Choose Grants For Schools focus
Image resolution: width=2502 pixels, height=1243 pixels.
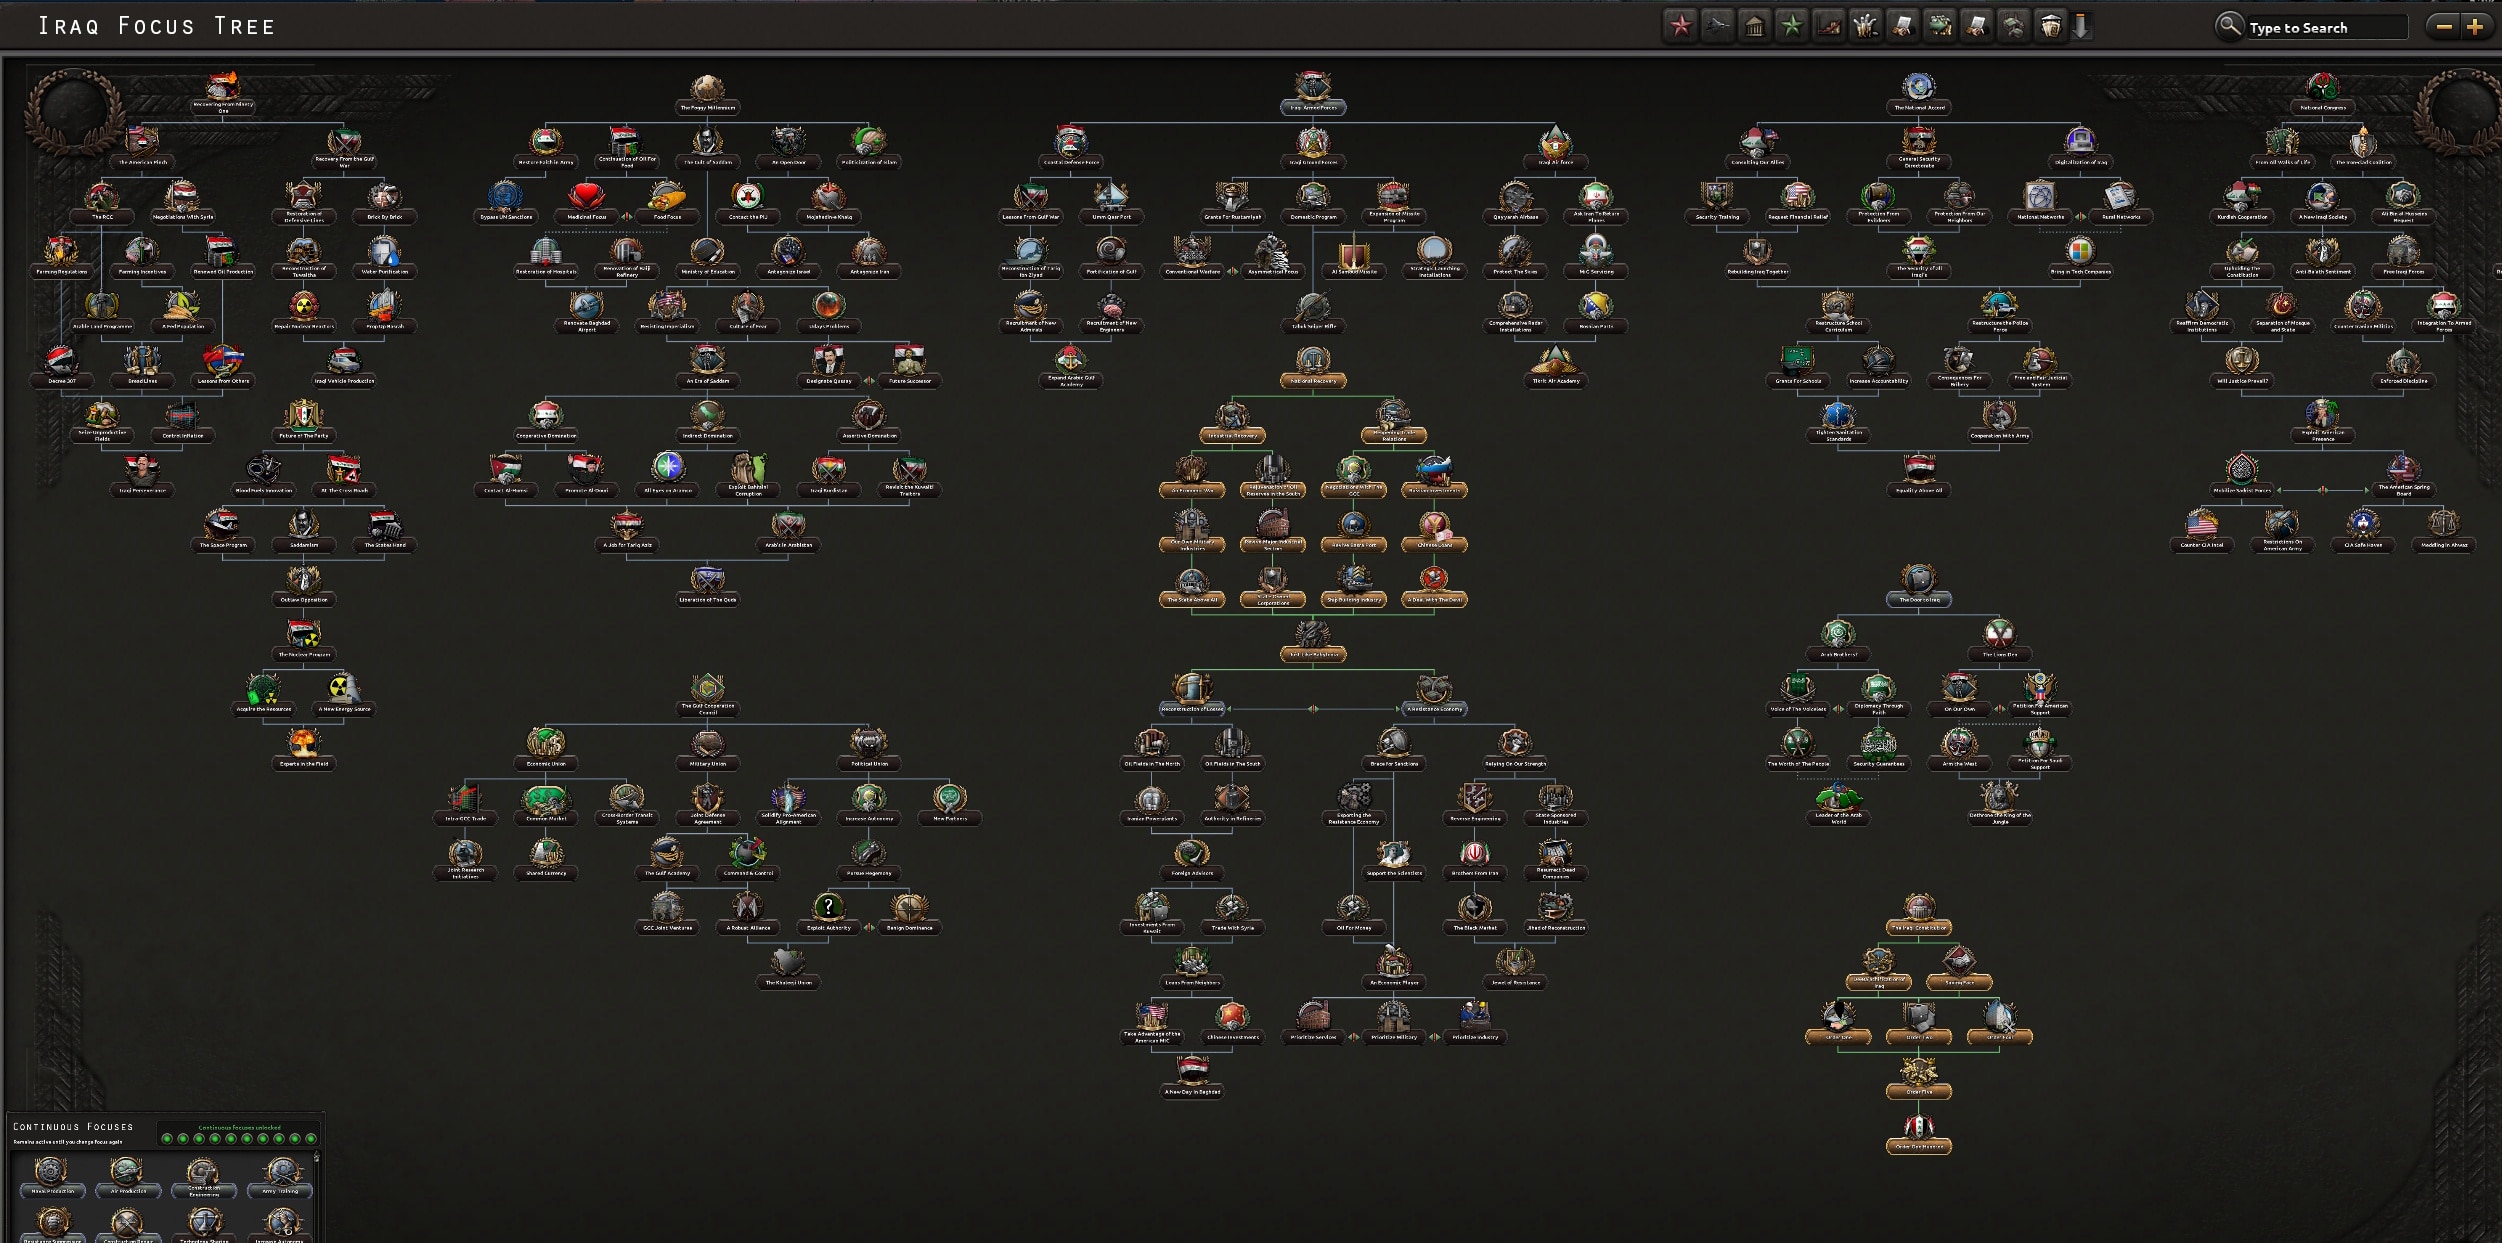(1797, 366)
